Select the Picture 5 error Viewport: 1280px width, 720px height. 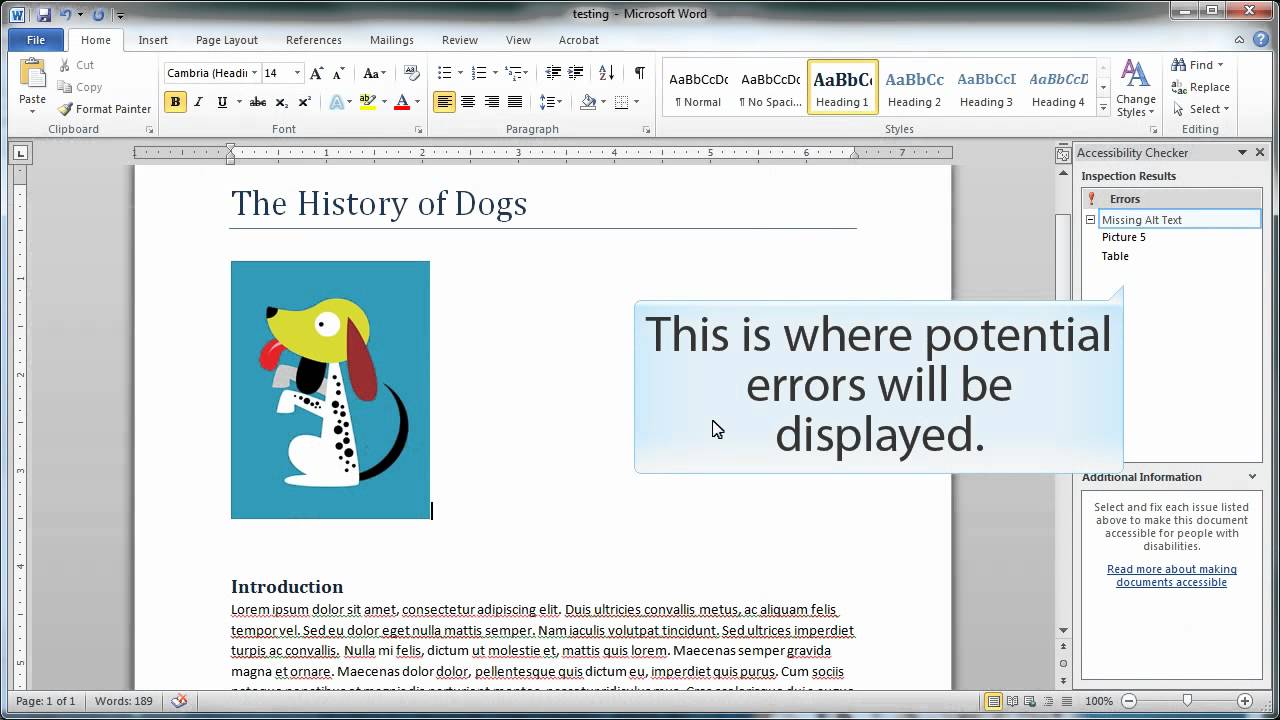pos(1124,237)
